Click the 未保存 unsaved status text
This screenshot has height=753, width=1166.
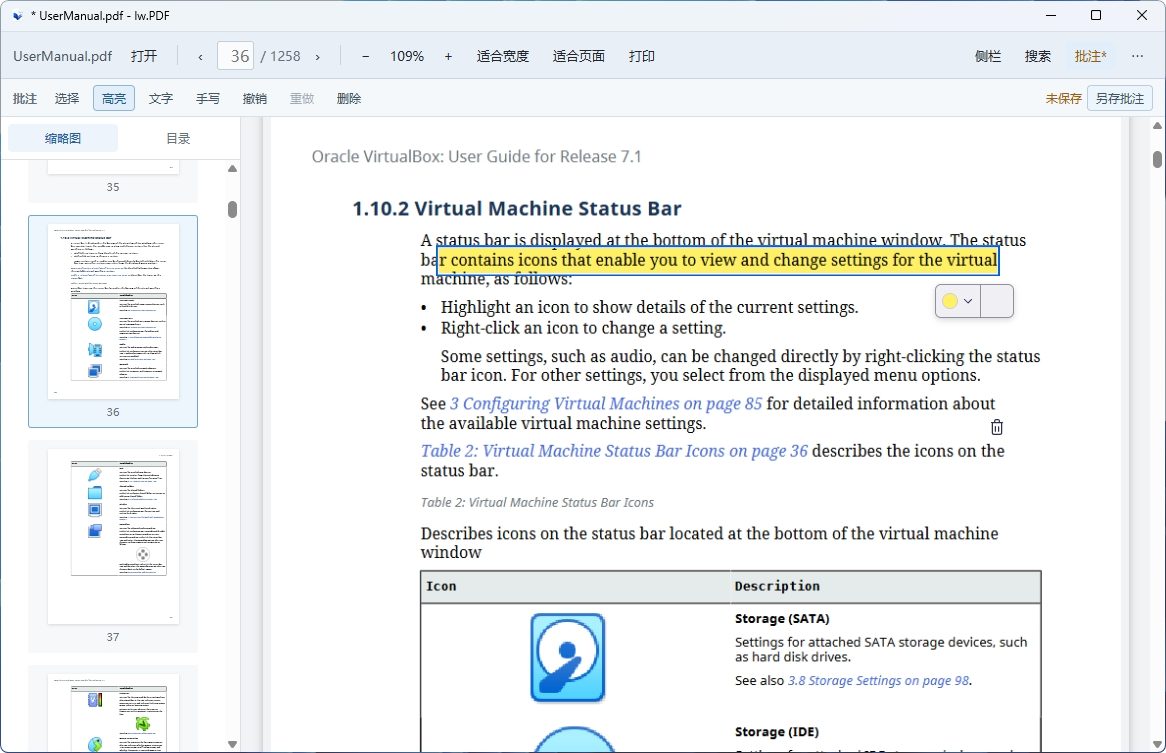tap(1063, 98)
